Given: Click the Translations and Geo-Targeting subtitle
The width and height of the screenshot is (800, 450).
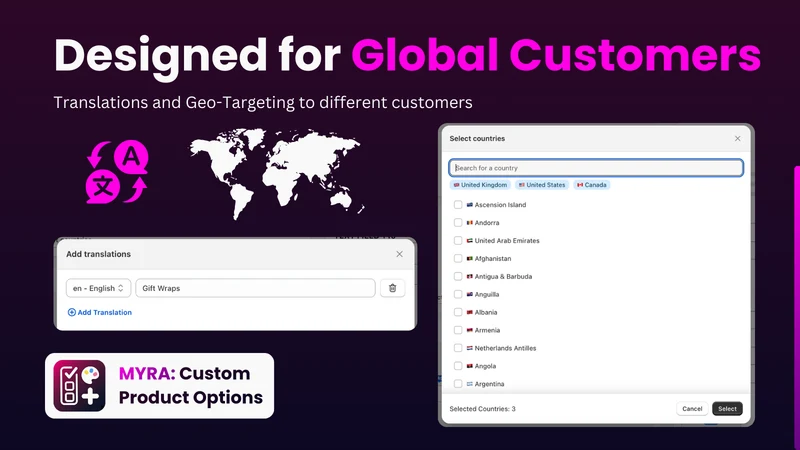Looking at the screenshot, I should coord(263,103).
